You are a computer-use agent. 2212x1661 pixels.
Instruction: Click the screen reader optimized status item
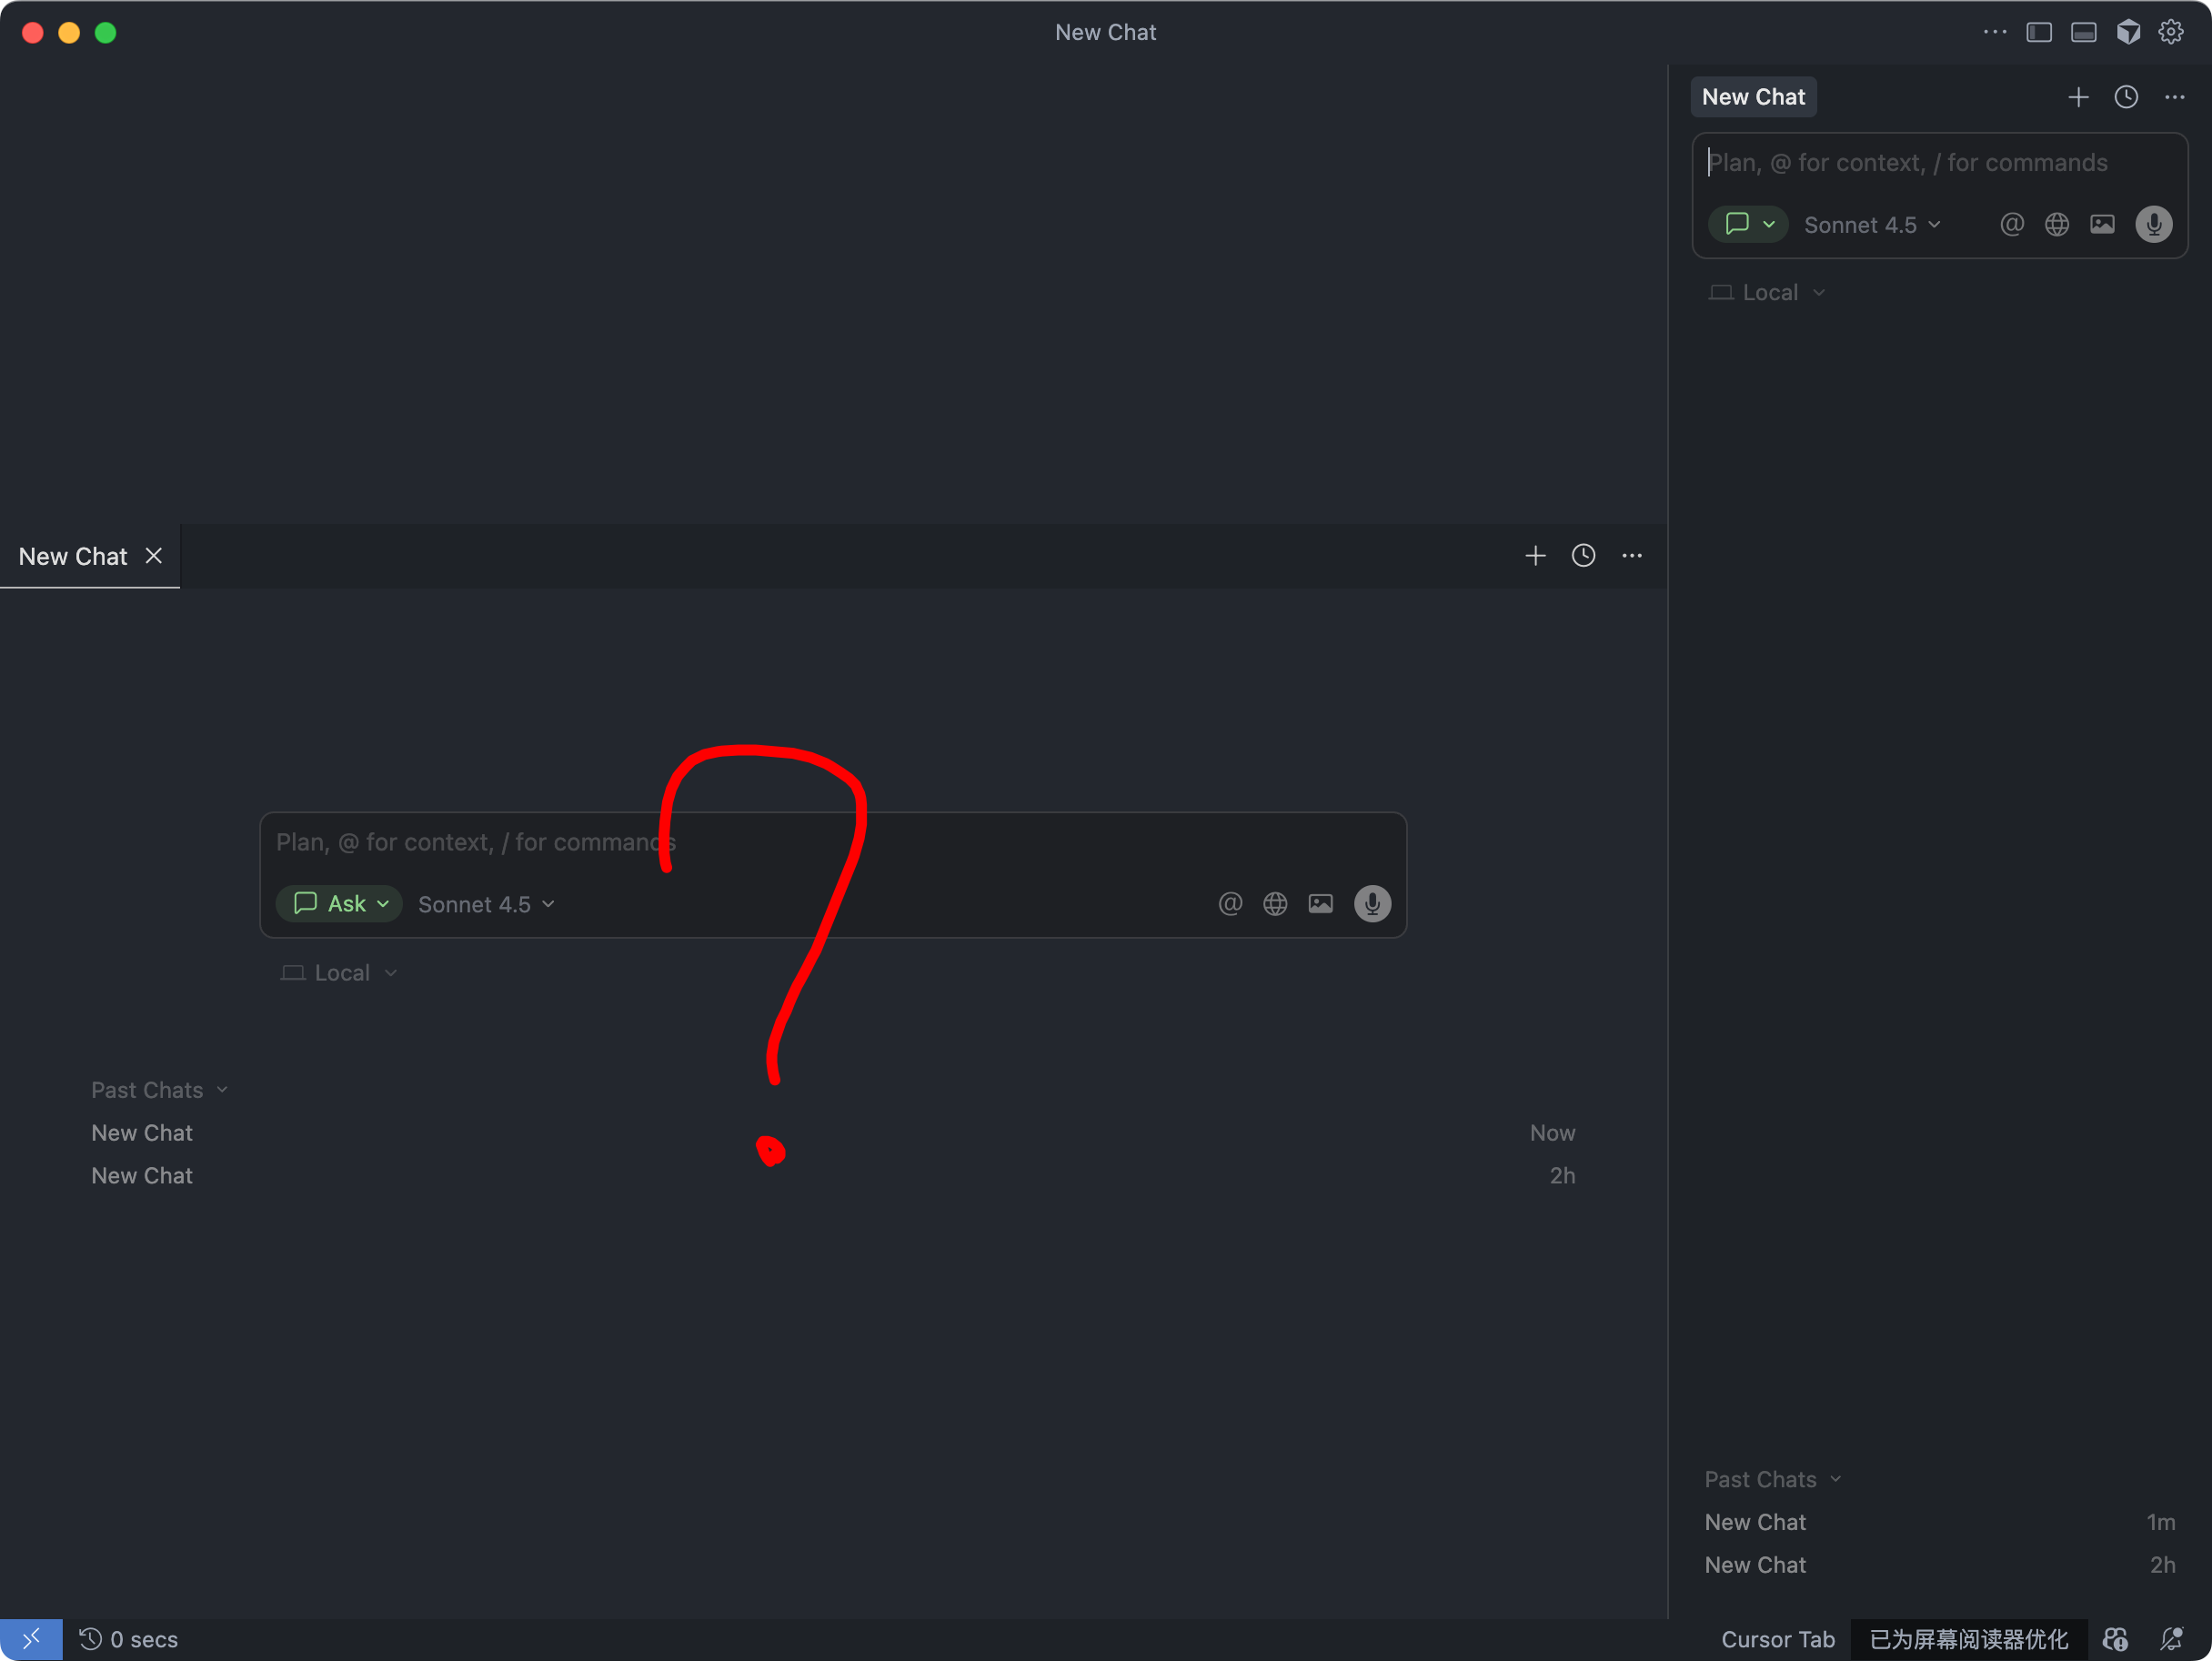coord(1968,1639)
